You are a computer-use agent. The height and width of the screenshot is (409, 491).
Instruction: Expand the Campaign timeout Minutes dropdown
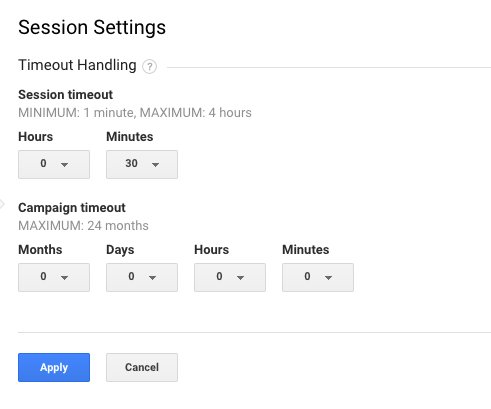318,277
